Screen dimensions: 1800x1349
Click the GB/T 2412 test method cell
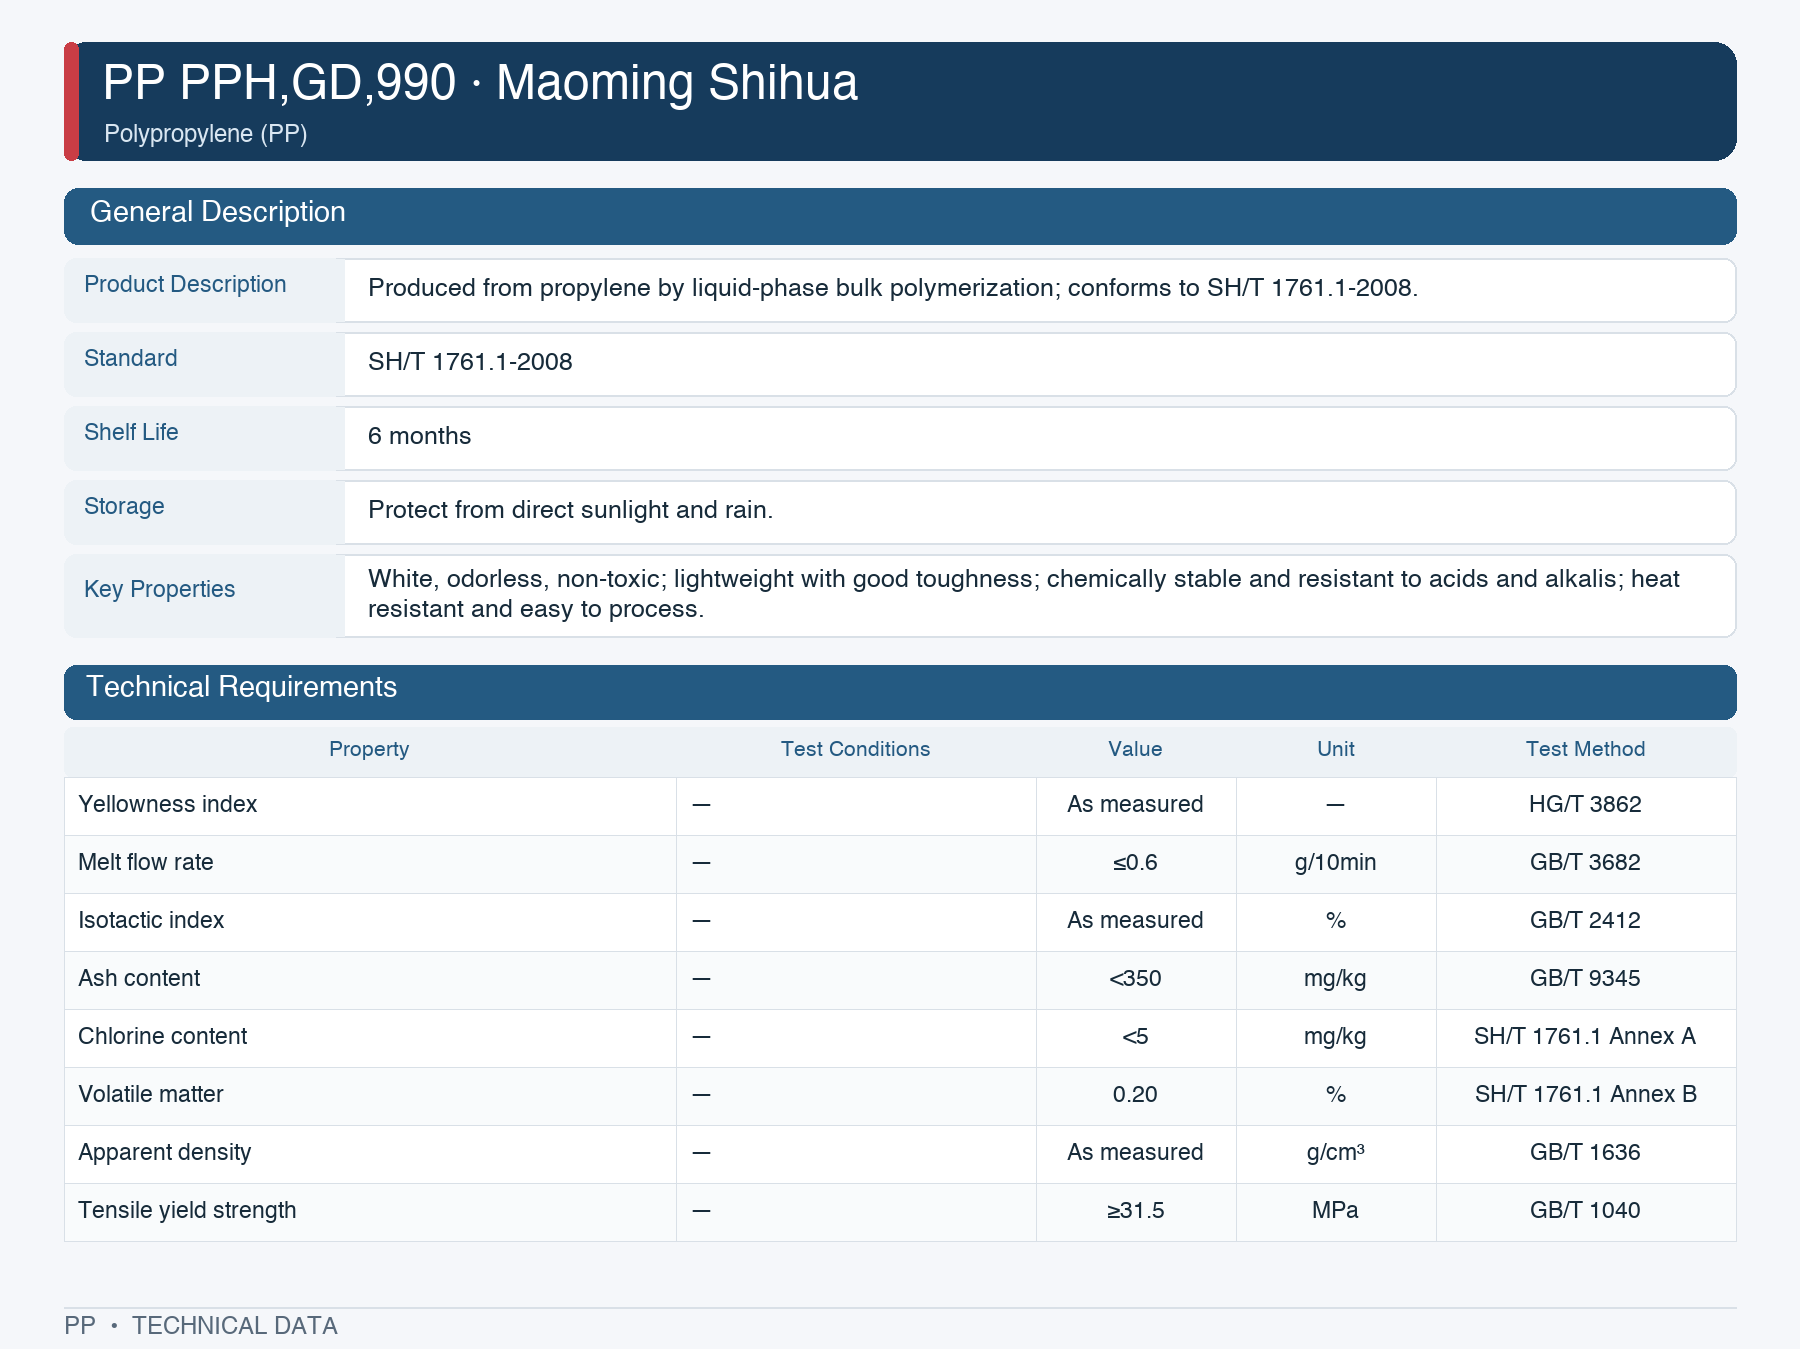(1585, 921)
